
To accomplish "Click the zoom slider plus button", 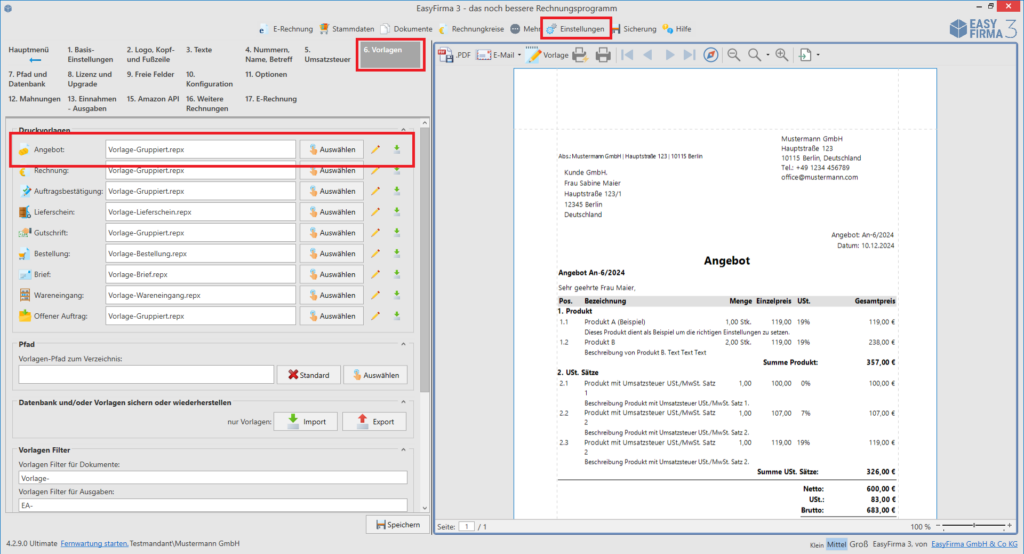I will coord(1010,525).
